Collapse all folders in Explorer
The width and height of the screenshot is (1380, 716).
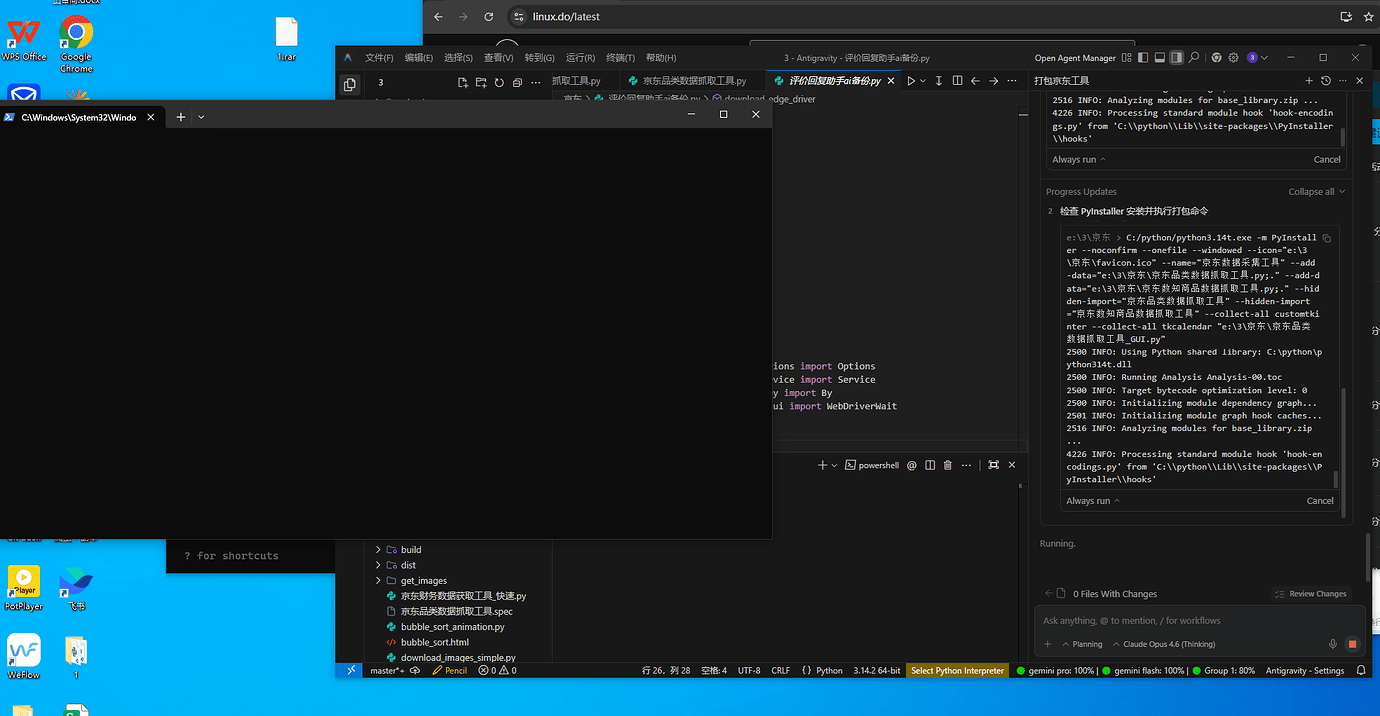(x=517, y=82)
